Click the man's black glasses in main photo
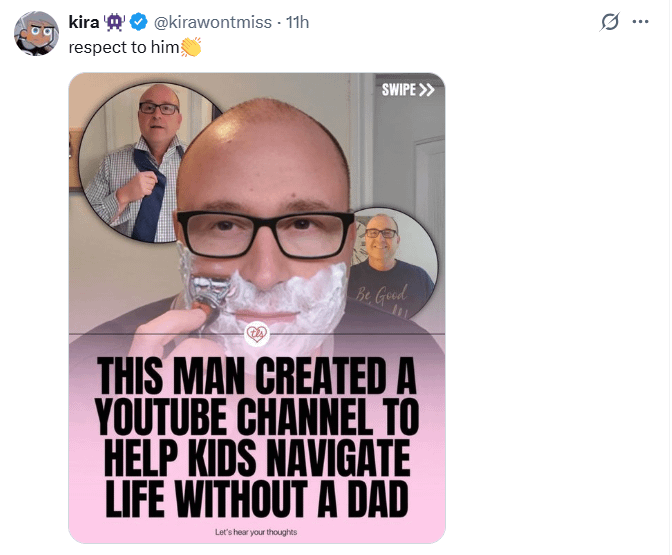Screen dimensions: 672x555 point(262,232)
